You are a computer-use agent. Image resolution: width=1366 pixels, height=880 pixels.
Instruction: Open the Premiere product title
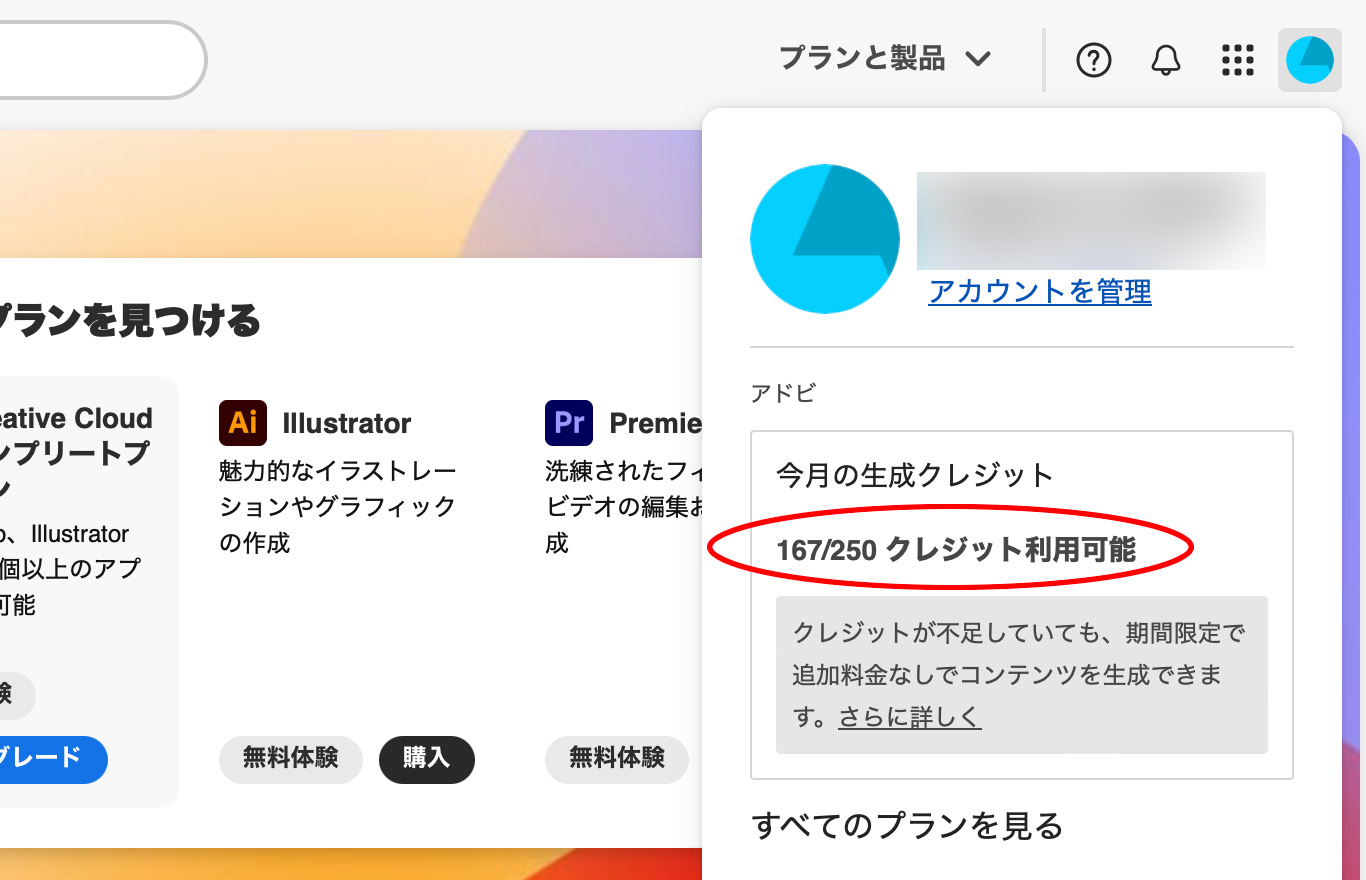coord(655,423)
